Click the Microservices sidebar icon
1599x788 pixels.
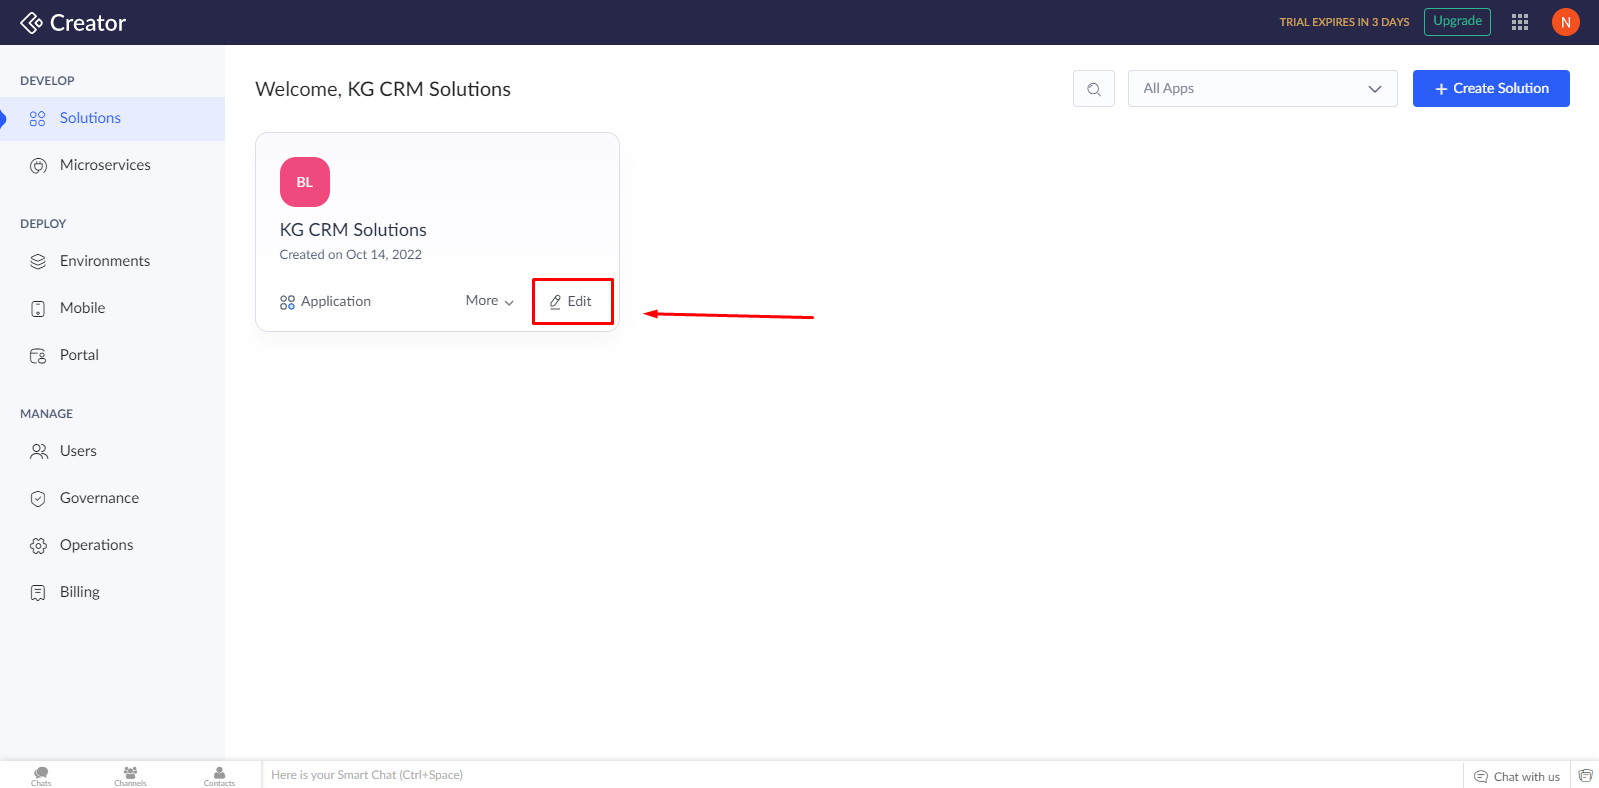pyautogui.click(x=38, y=166)
